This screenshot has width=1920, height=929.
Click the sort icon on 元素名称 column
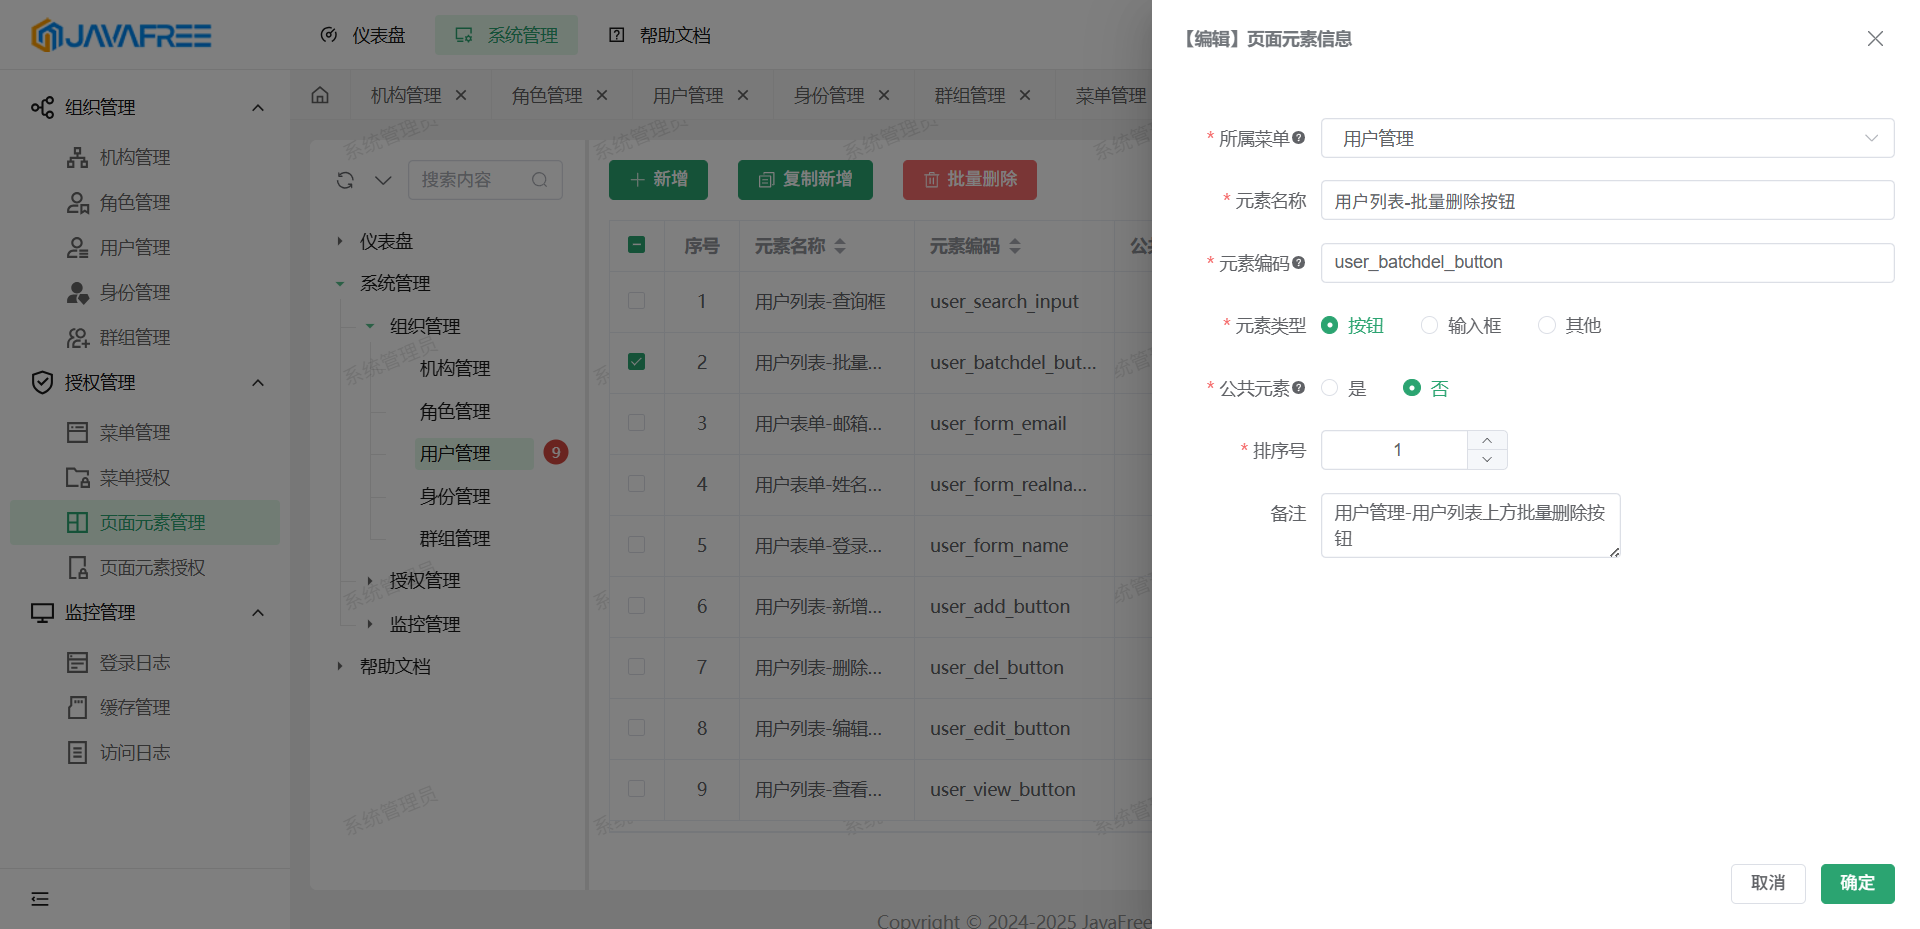pyautogui.click(x=840, y=246)
